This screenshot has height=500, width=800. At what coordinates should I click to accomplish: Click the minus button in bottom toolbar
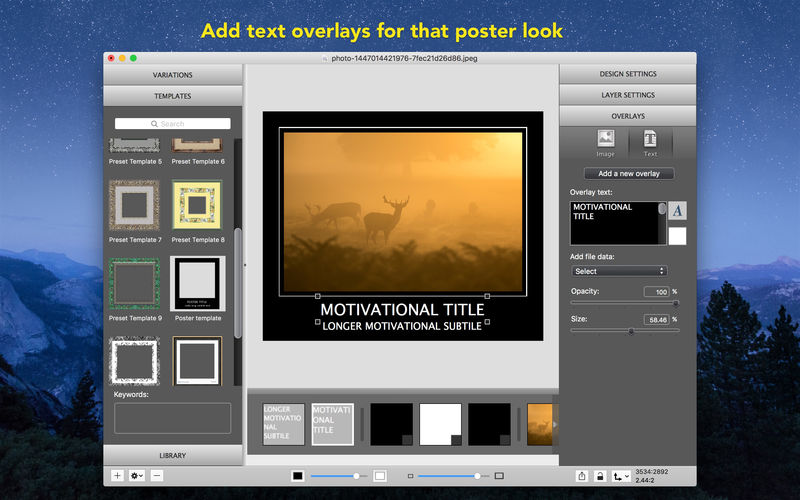coord(157,476)
